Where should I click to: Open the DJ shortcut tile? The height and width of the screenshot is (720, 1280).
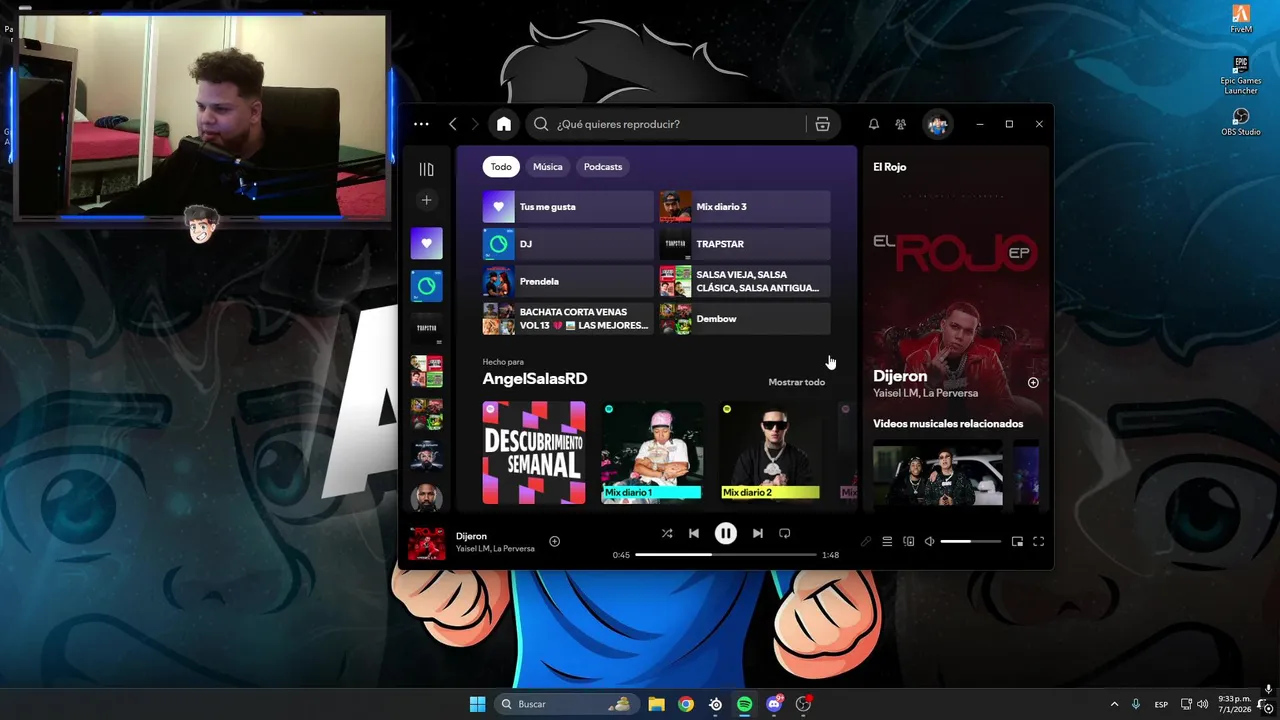point(568,244)
